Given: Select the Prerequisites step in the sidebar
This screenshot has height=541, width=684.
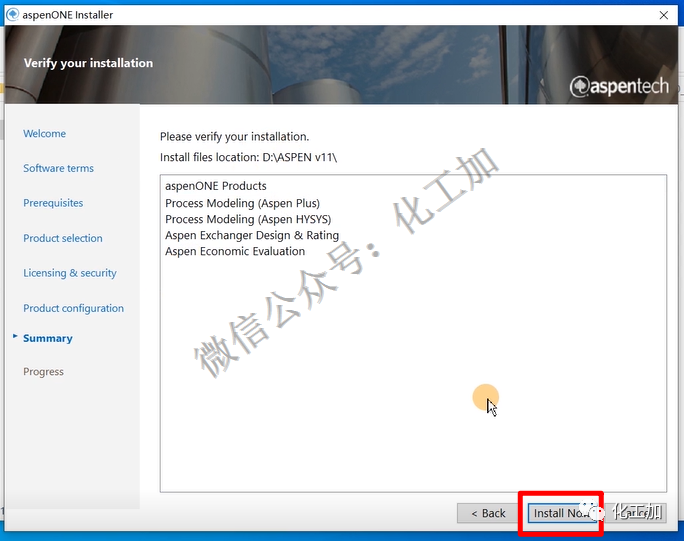Looking at the screenshot, I should [x=53, y=203].
